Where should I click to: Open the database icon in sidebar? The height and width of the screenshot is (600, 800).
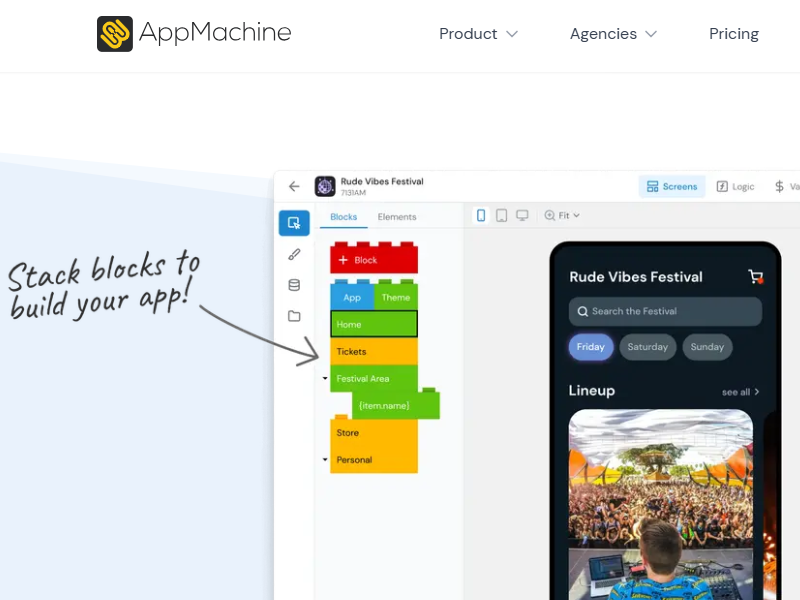click(x=294, y=285)
